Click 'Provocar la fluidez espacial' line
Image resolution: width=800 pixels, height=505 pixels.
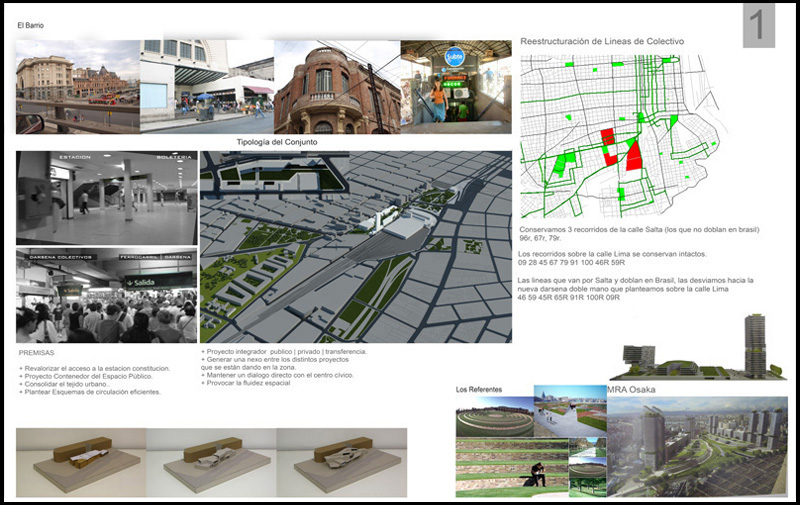click(245, 383)
